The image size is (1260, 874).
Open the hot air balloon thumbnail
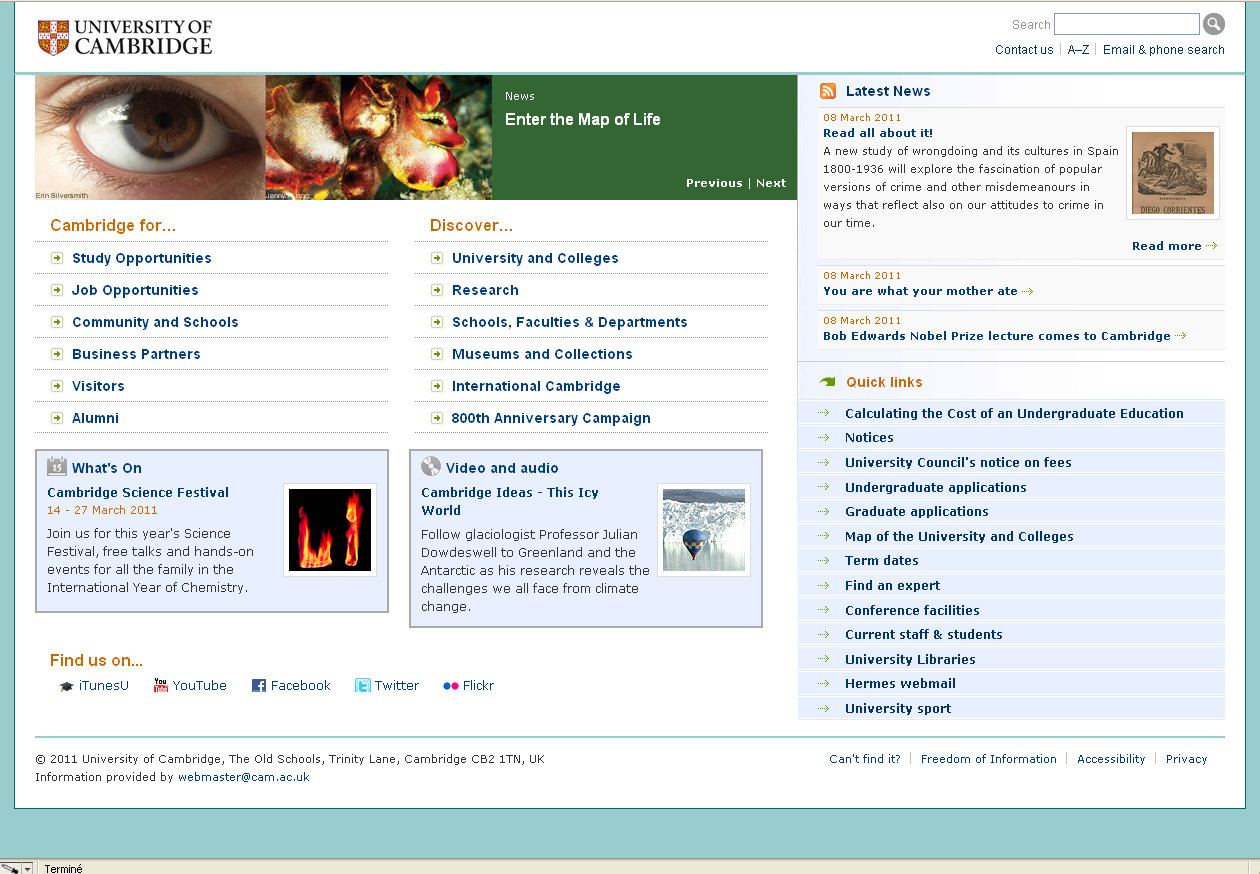(x=704, y=530)
